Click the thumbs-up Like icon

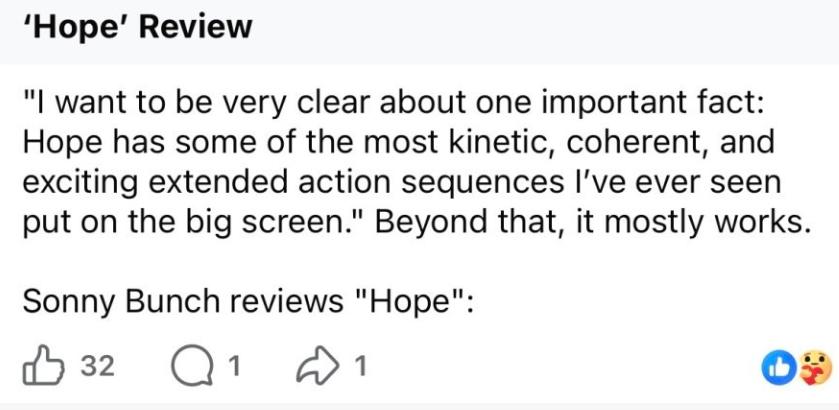(42, 366)
